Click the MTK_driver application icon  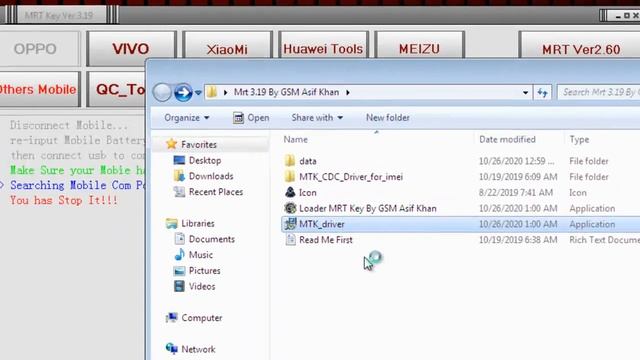click(290, 224)
